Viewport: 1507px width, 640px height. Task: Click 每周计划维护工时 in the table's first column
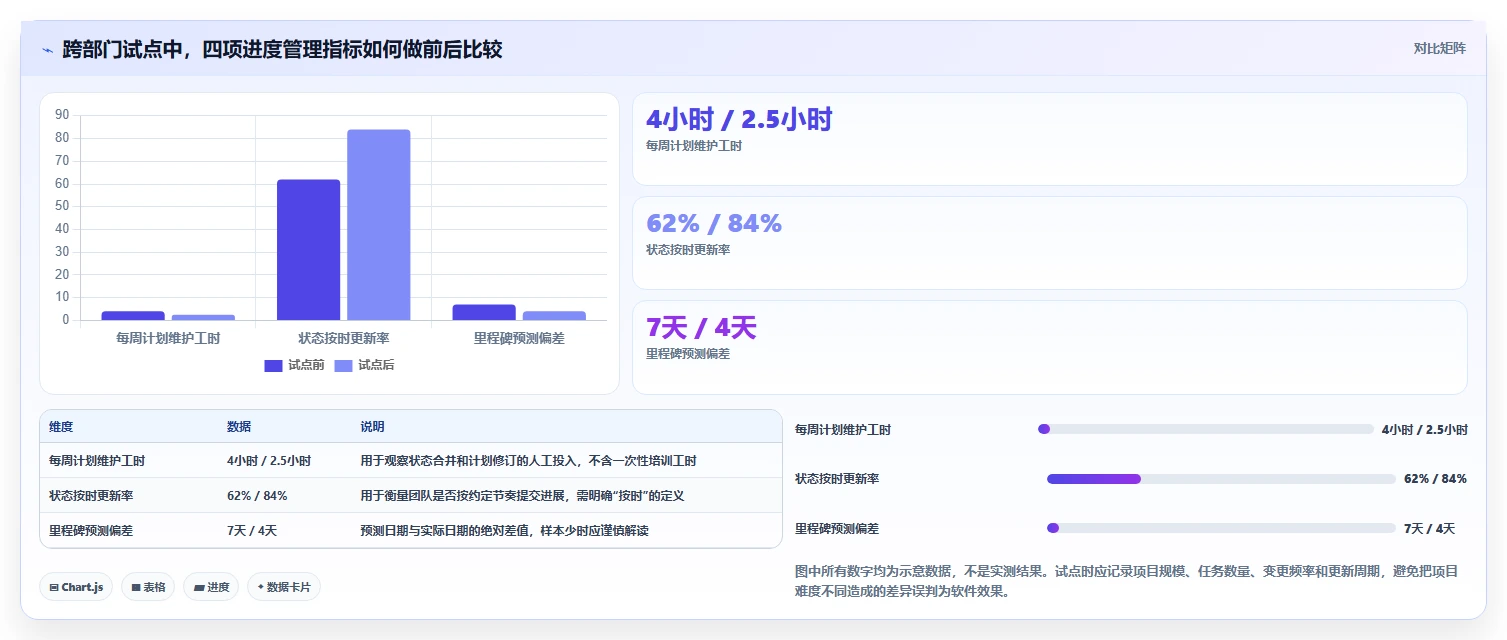click(x=97, y=461)
